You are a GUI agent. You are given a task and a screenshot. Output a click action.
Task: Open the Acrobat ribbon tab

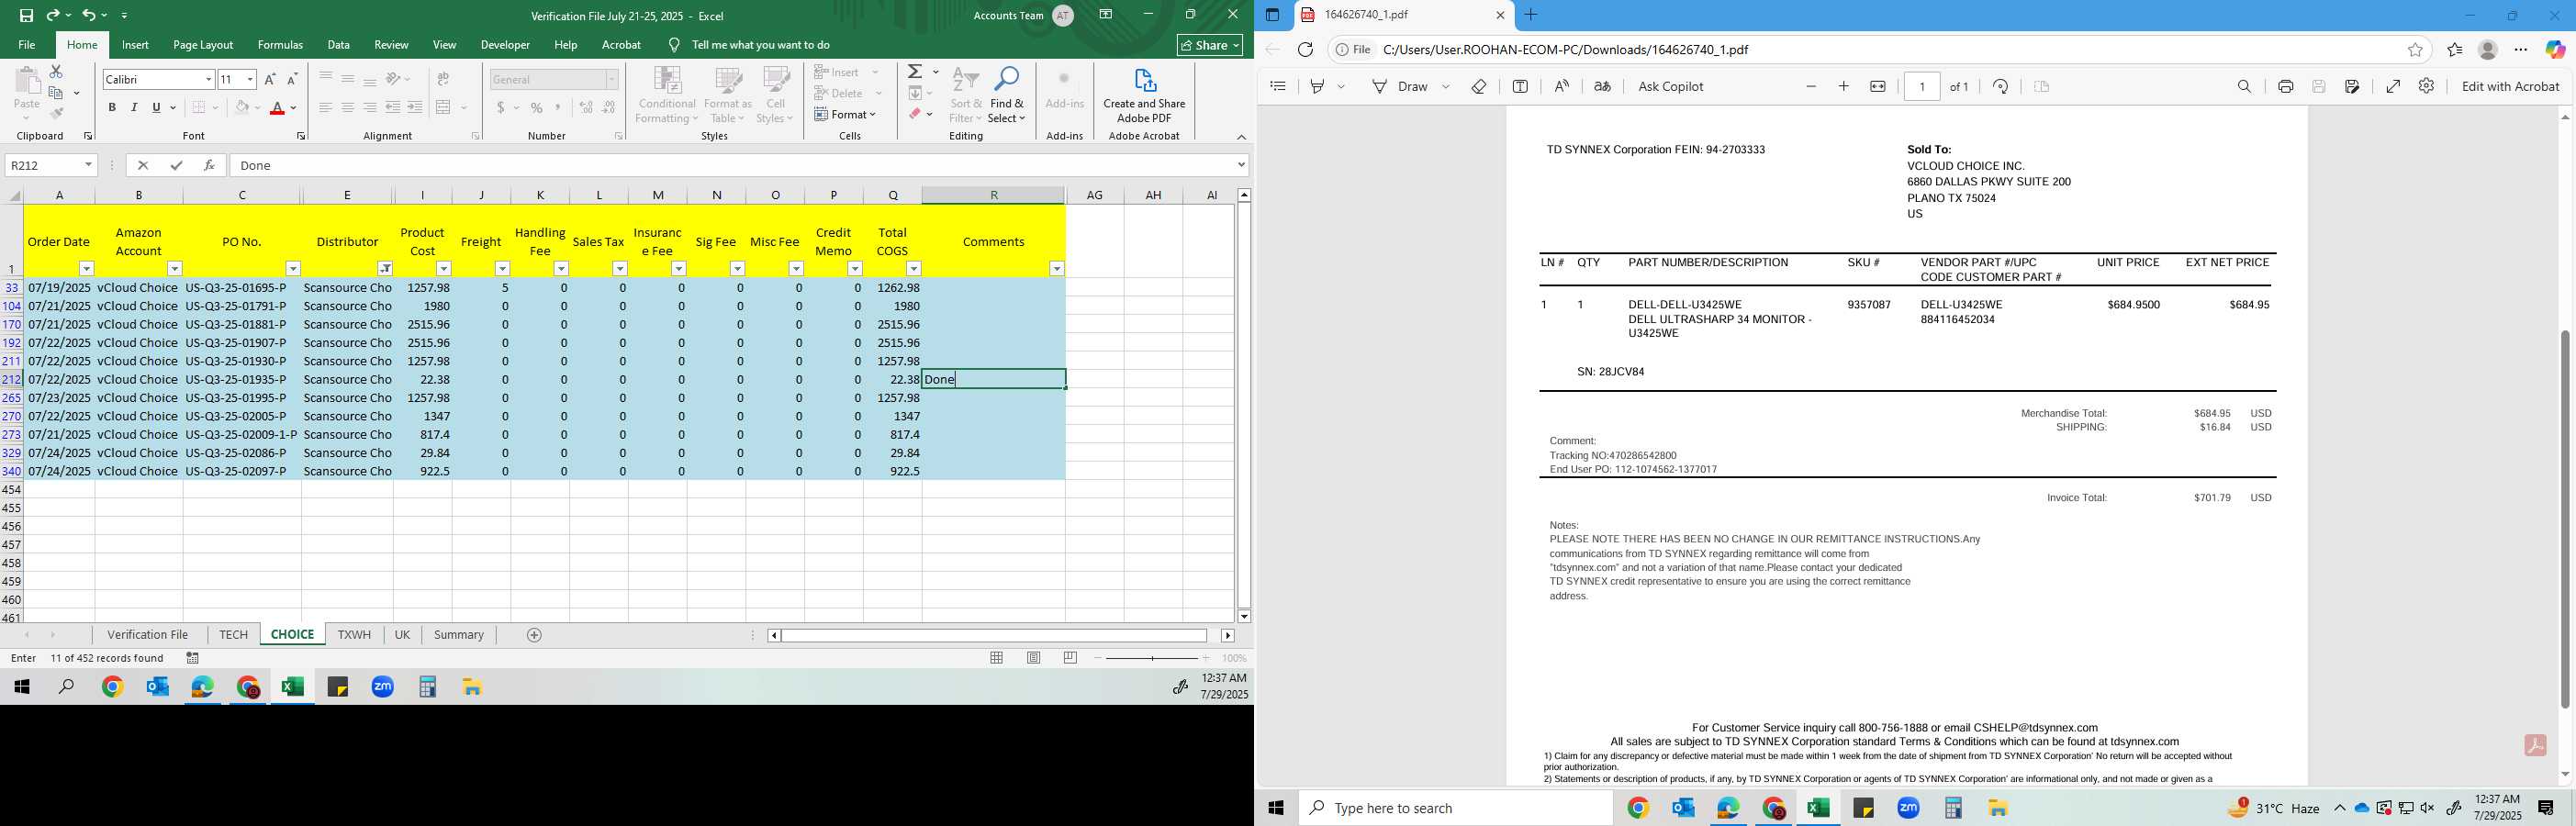[x=621, y=45]
